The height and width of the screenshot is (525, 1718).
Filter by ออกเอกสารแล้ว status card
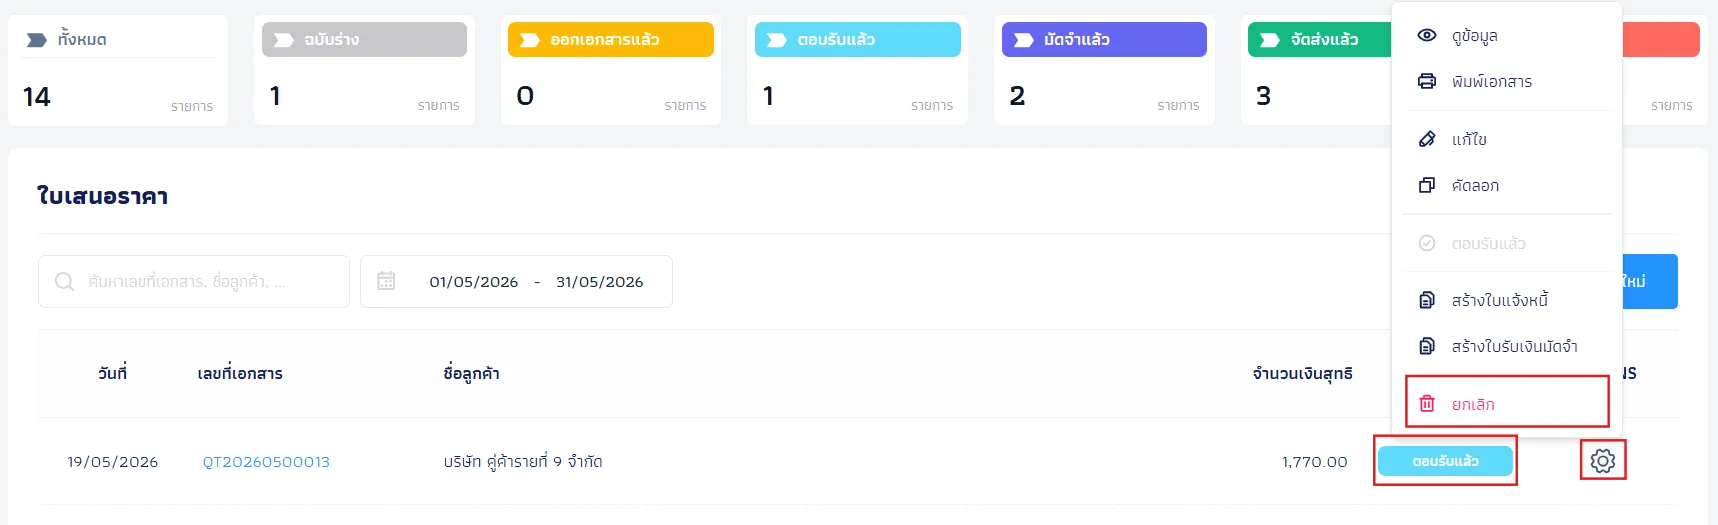(611, 69)
